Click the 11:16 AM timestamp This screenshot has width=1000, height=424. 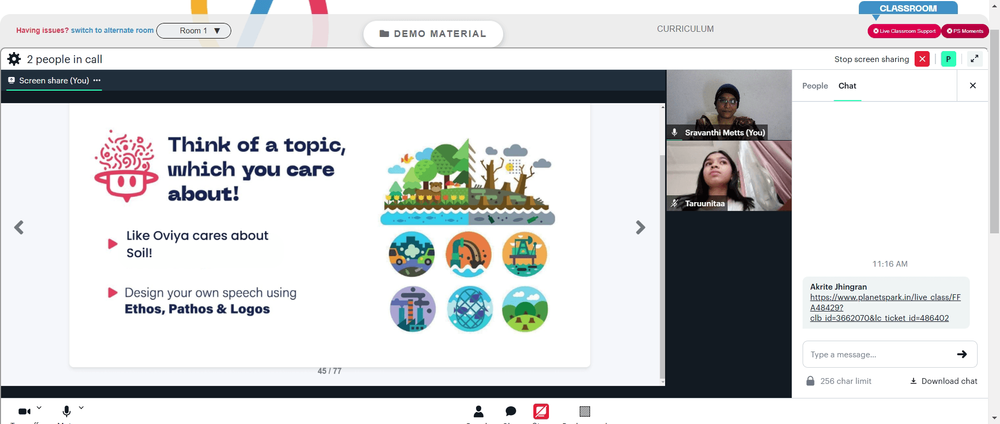[890, 263]
